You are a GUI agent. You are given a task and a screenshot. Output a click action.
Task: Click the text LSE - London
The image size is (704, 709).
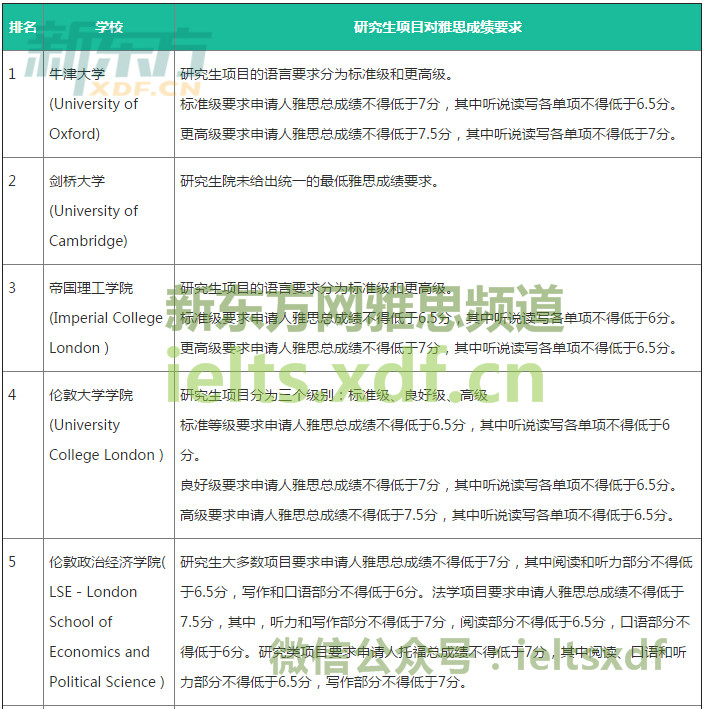(x=93, y=592)
